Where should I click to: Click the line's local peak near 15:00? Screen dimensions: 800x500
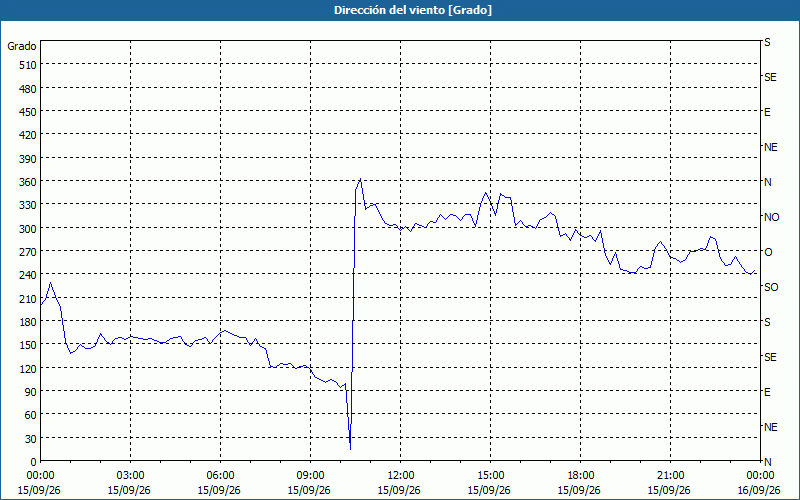click(x=485, y=193)
